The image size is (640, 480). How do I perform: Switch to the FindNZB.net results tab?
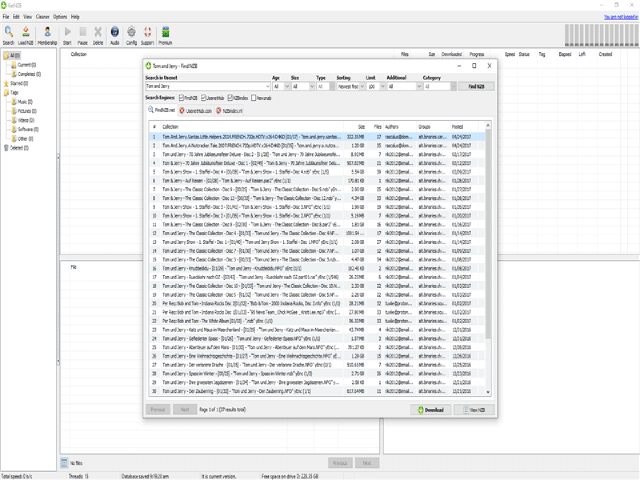[x=162, y=110]
